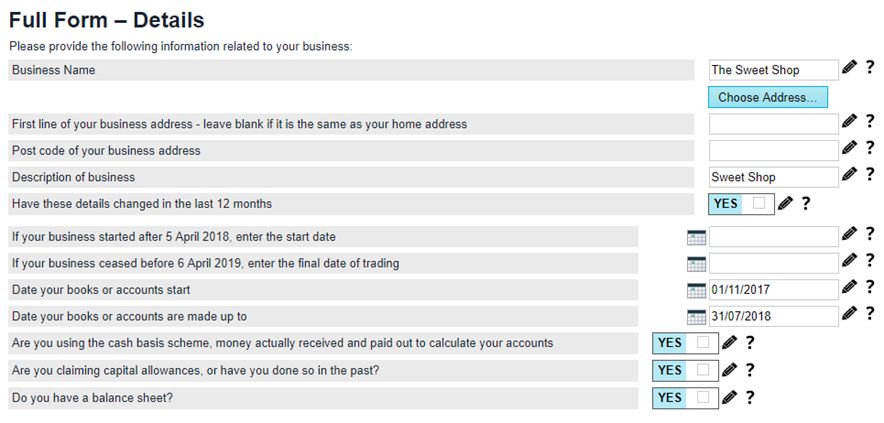Click the pencil icon for cash basis question
Viewport: 884px width, 423px height.
coord(729,343)
